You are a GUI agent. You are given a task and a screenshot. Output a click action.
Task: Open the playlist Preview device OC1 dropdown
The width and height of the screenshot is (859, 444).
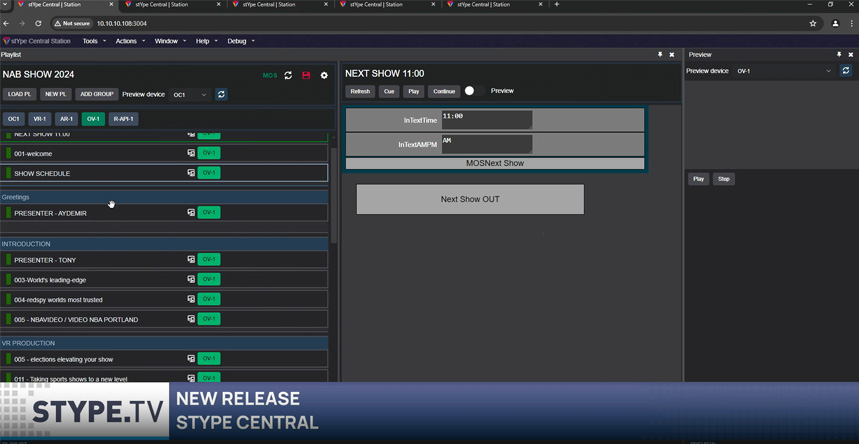190,95
